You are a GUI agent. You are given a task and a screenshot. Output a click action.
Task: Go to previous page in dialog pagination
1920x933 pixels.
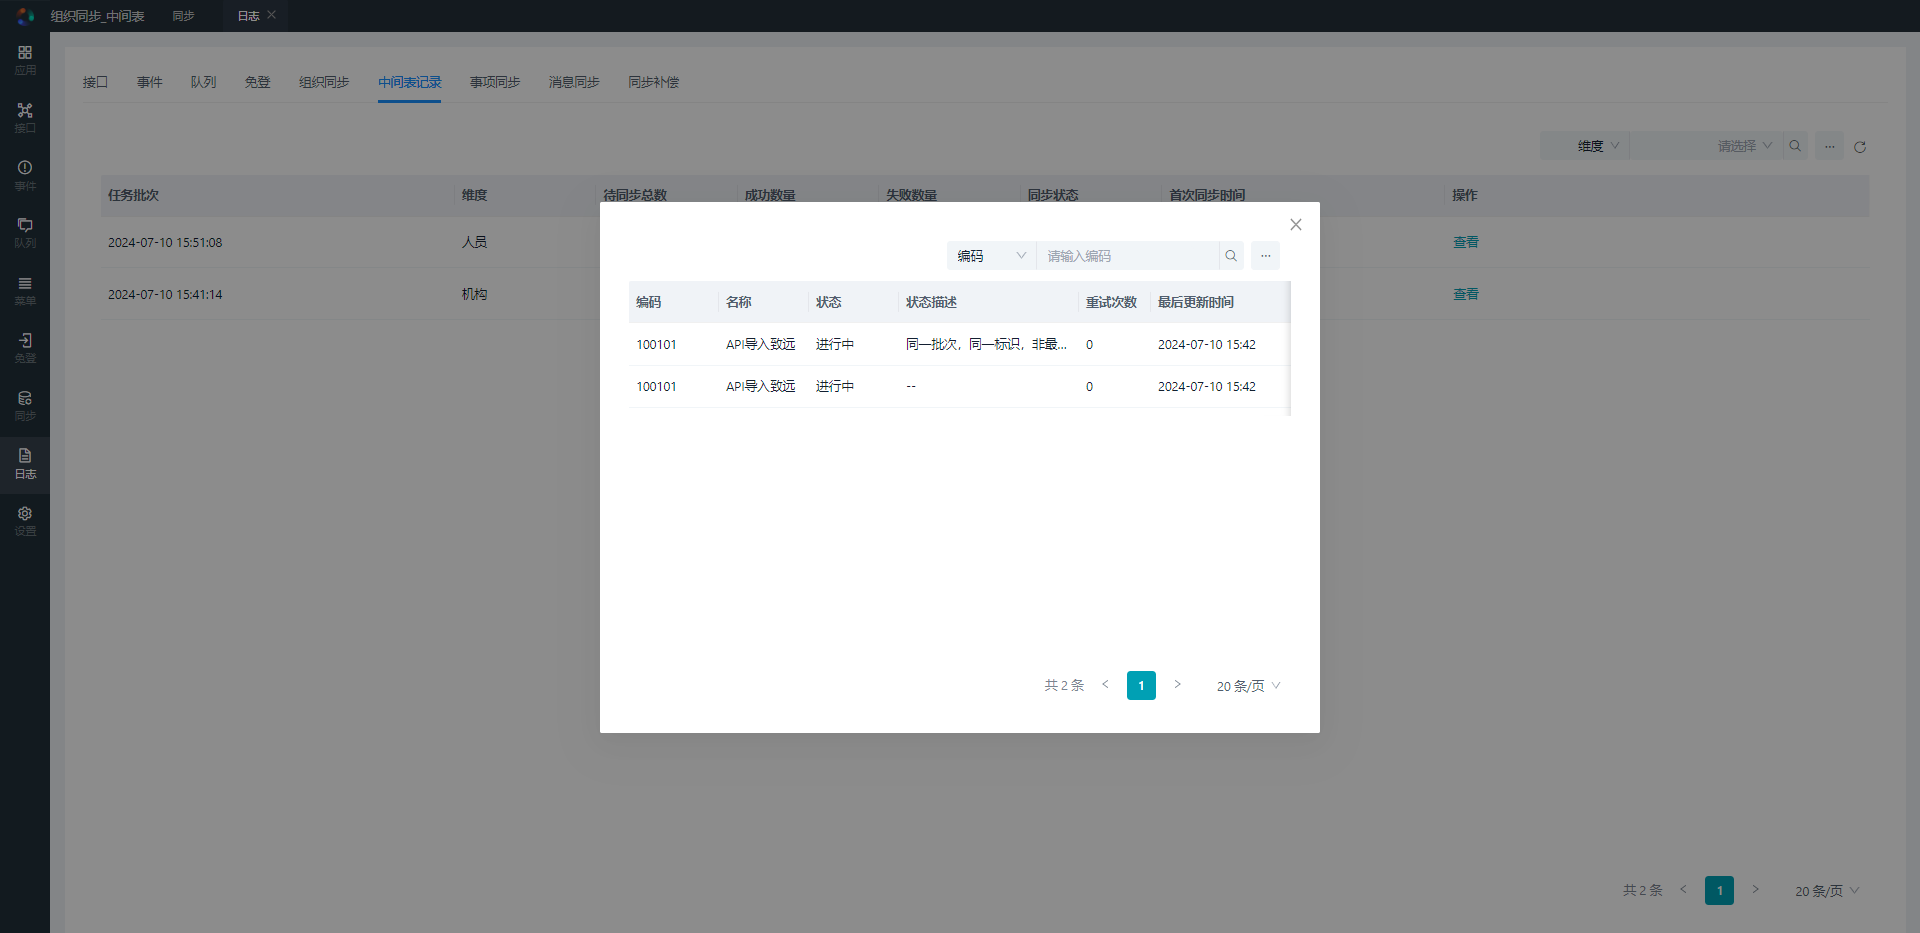point(1105,685)
